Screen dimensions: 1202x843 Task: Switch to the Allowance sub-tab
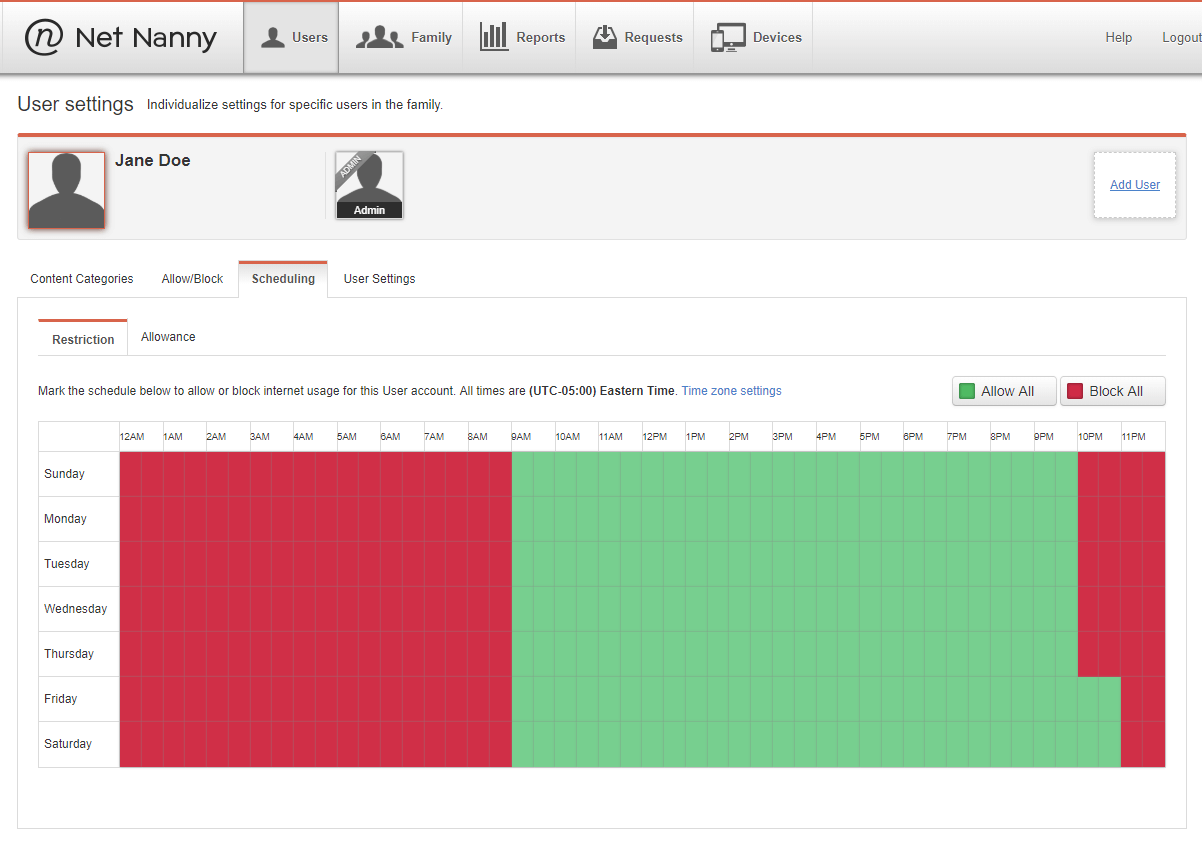(x=168, y=337)
